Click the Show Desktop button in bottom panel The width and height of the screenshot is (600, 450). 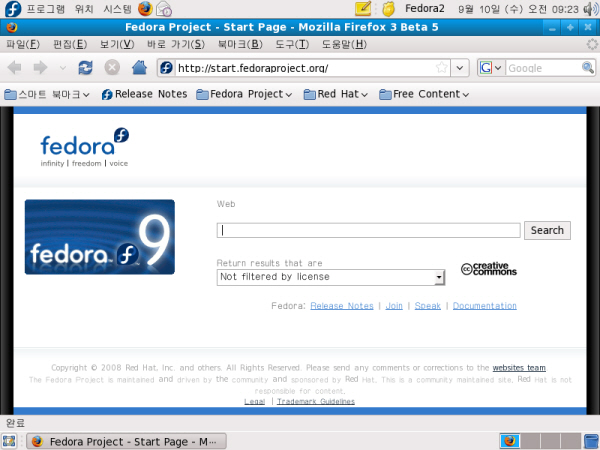[x=10, y=441]
